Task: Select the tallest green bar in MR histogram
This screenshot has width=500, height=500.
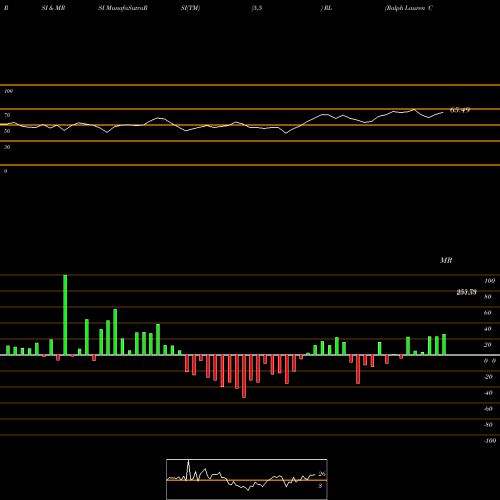Action: (x=65, y=315)
